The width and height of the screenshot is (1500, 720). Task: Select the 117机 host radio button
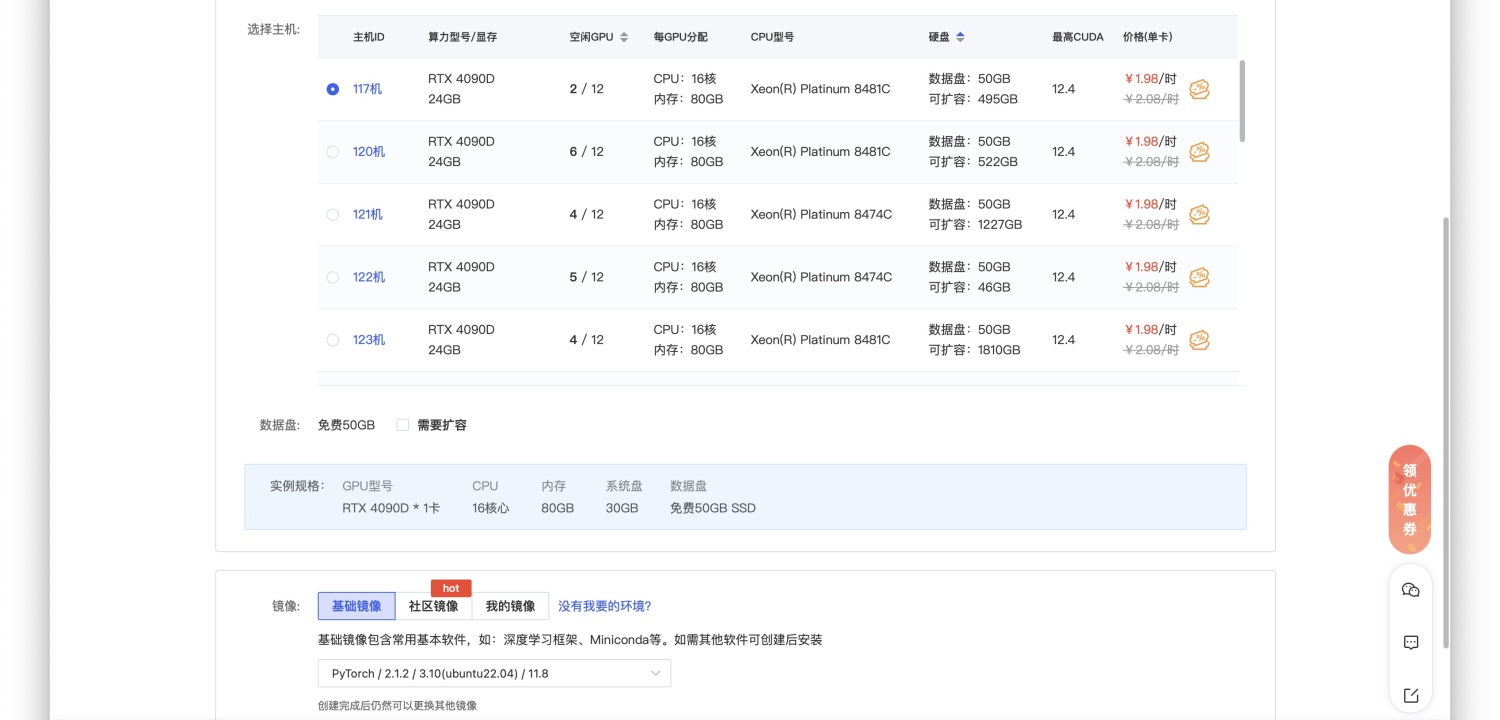333,89
